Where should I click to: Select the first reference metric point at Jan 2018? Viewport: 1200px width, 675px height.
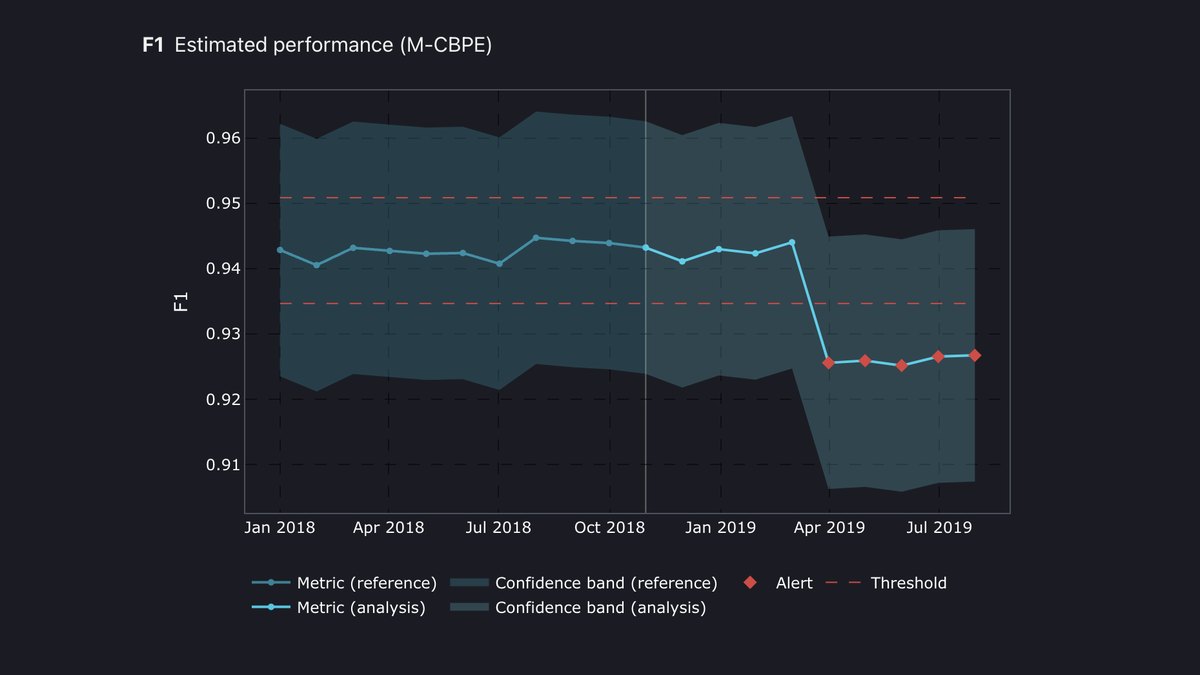coord(280,250)
